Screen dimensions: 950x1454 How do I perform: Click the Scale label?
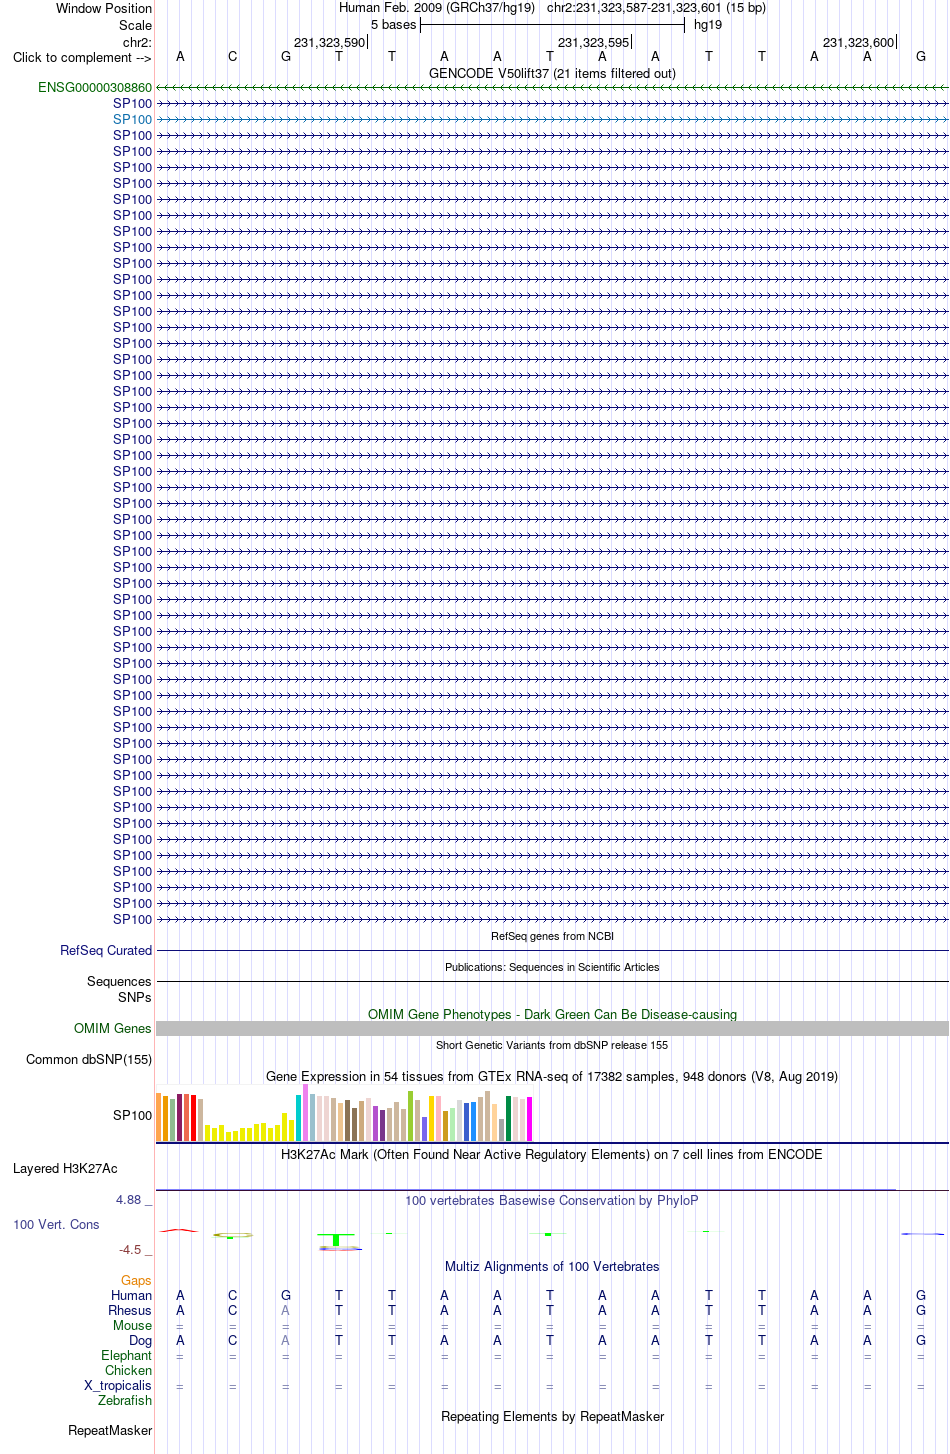pos(135,26)
